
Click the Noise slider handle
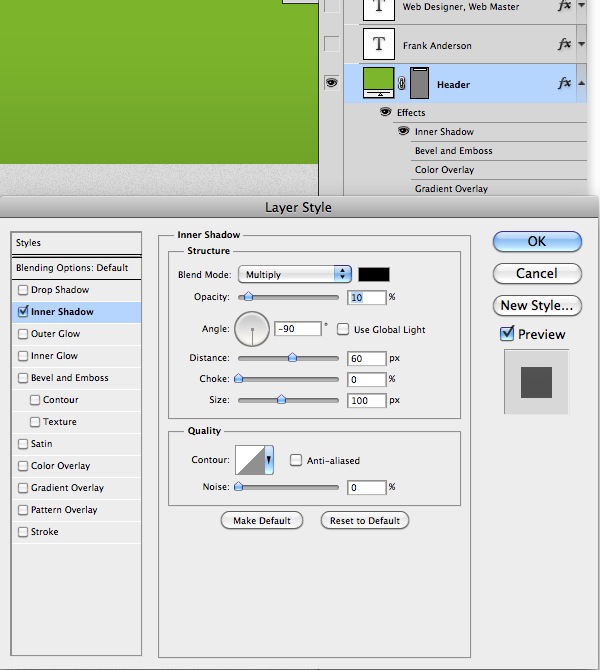(239, 487)
